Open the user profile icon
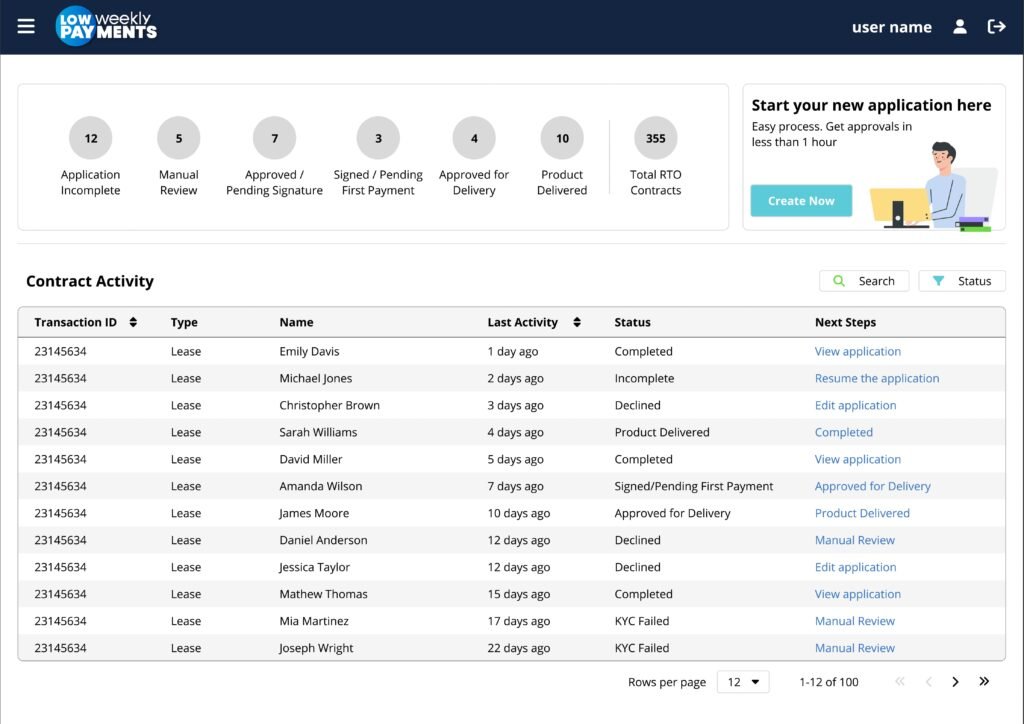This screenshot has height=724, width=1024. pos(960,27)
